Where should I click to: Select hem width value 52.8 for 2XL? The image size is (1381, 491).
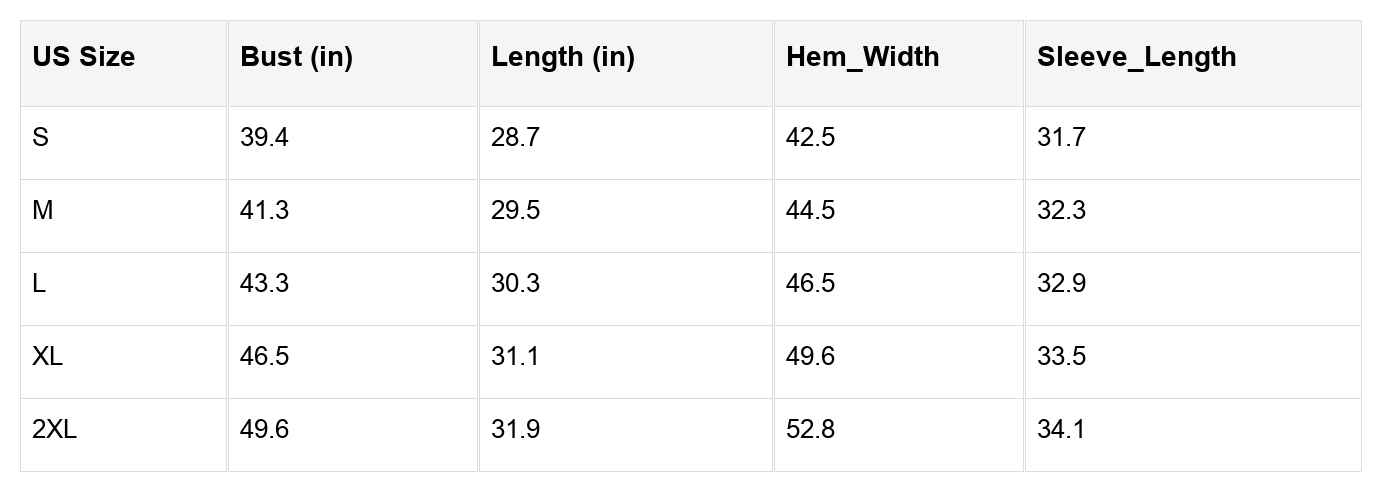(810, 429)
